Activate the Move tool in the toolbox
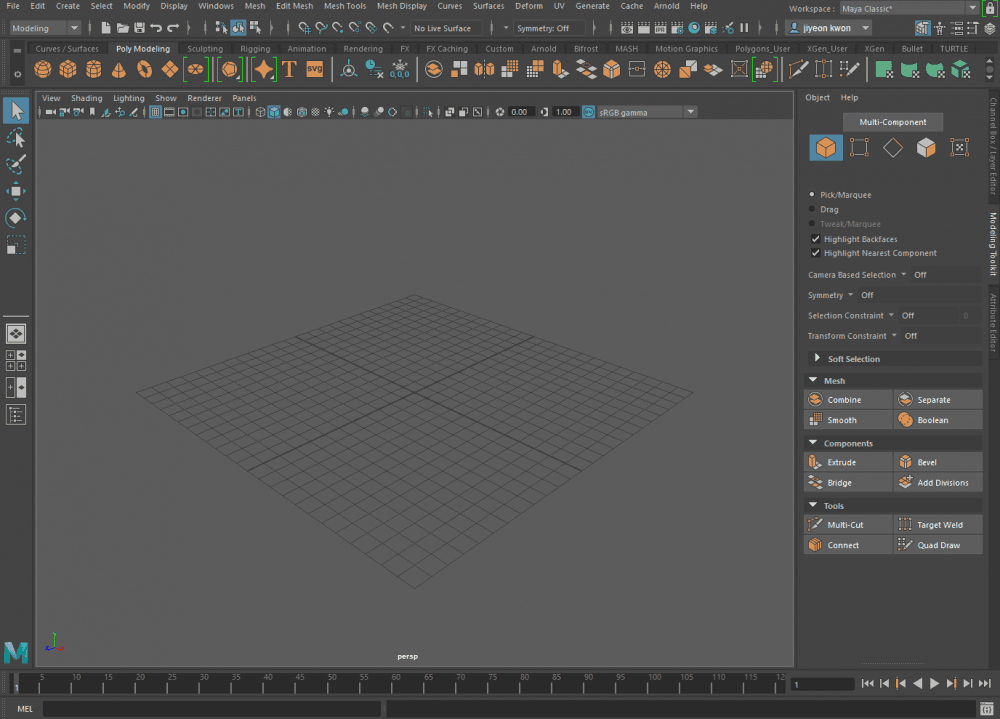The image size is (1000, 719). pyautogui.click(x=16, y=191)
